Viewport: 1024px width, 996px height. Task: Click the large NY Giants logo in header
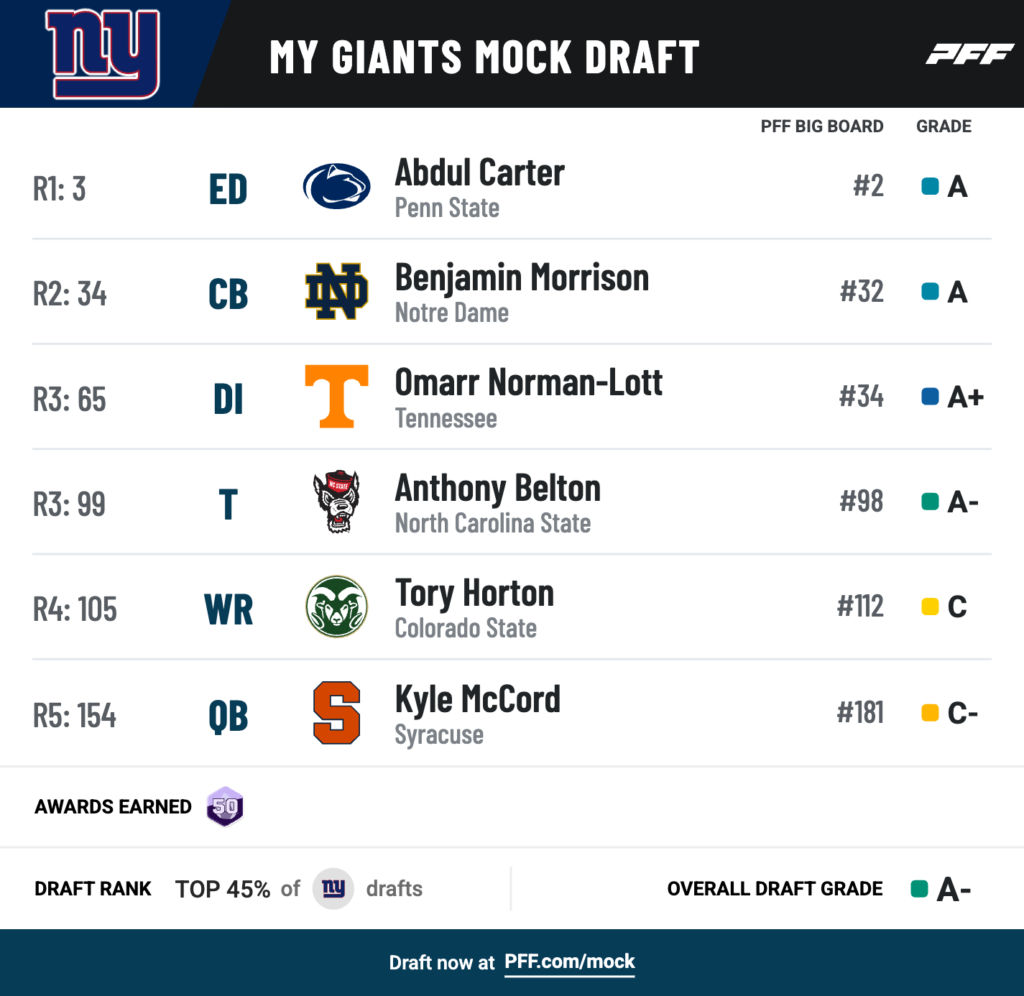click(x=103, y=54)
